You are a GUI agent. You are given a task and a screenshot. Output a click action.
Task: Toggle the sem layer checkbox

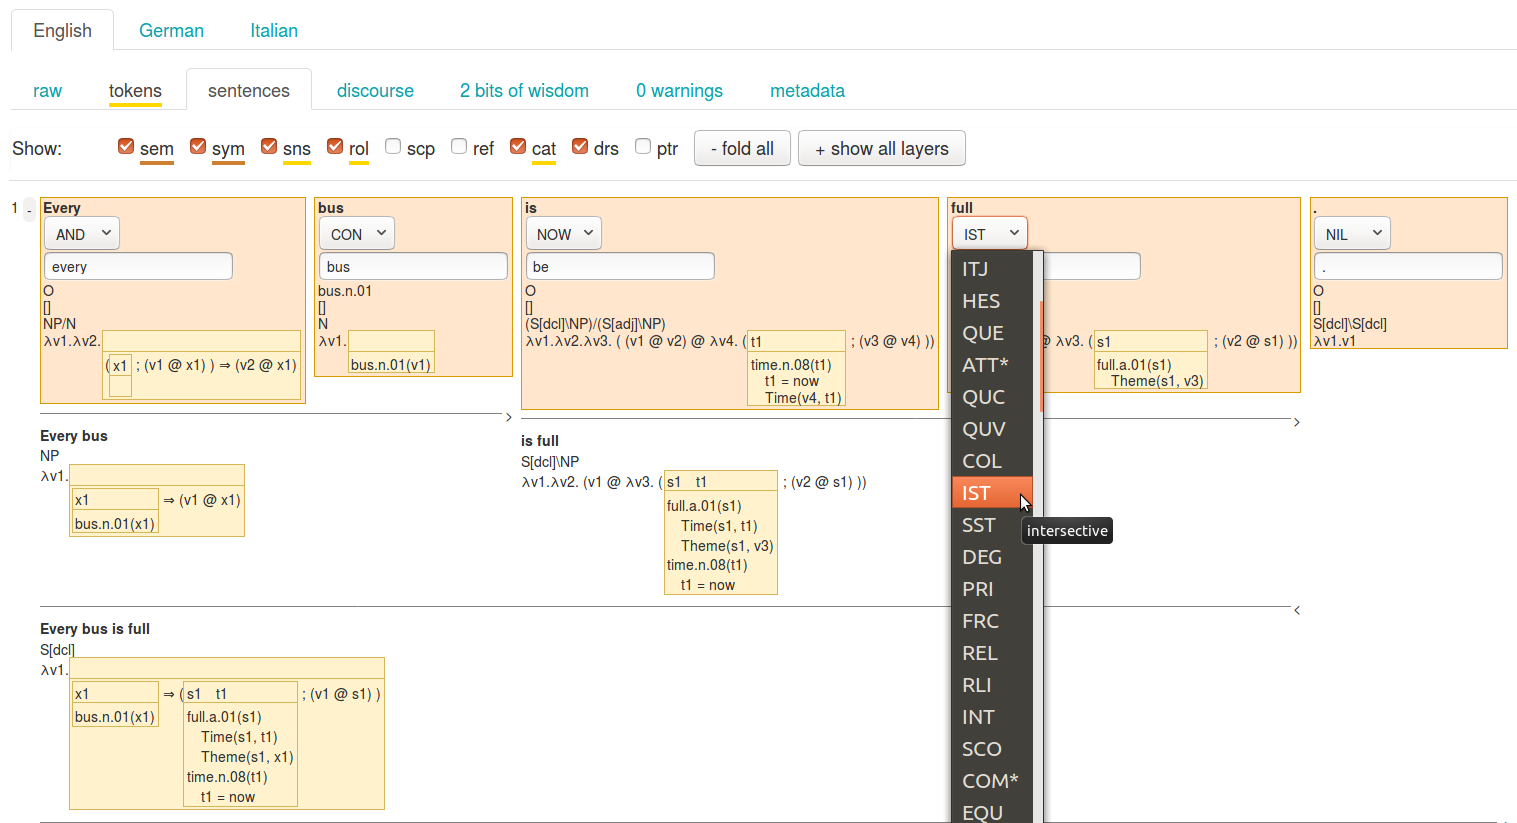pyautogui.click(x=126, y=146)
